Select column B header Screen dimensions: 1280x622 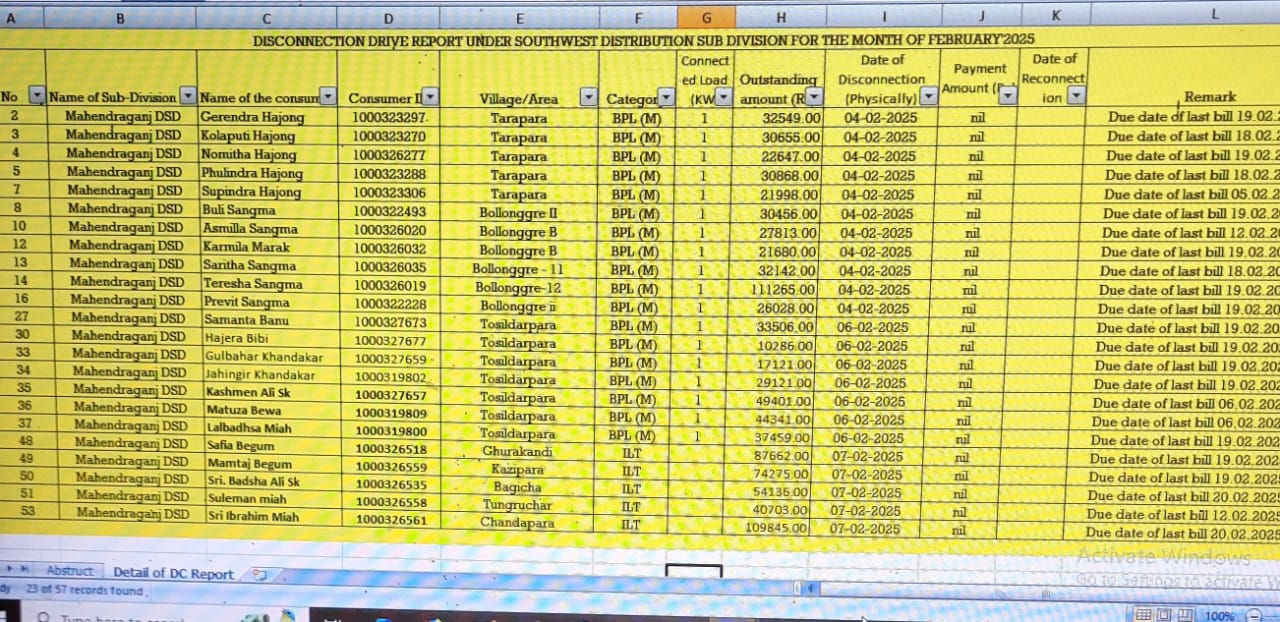tap(120, 17)
